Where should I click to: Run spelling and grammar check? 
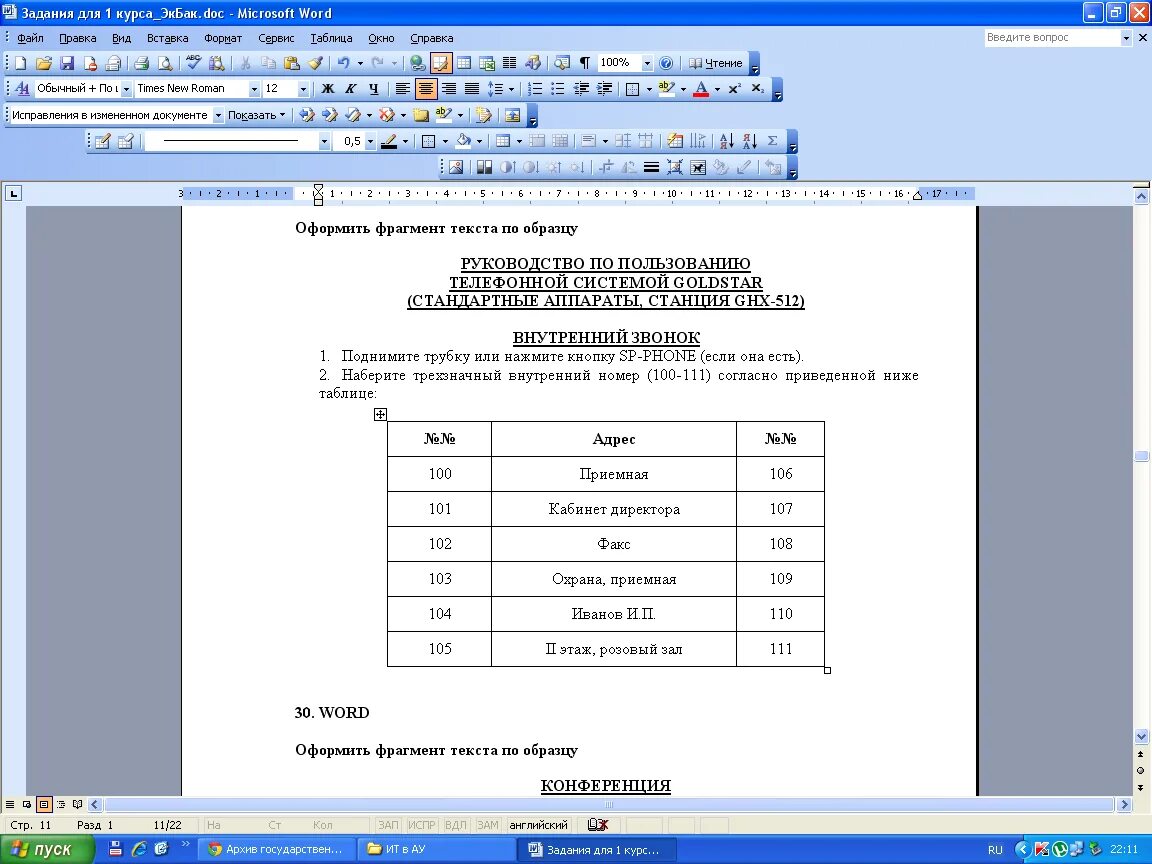[x=193, y=63]
